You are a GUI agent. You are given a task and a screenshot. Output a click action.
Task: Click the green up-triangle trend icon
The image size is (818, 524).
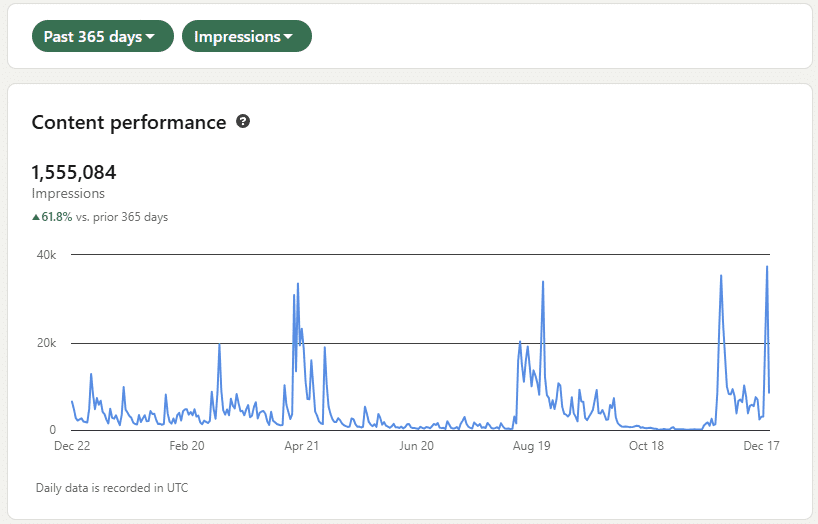click(36, 217)
